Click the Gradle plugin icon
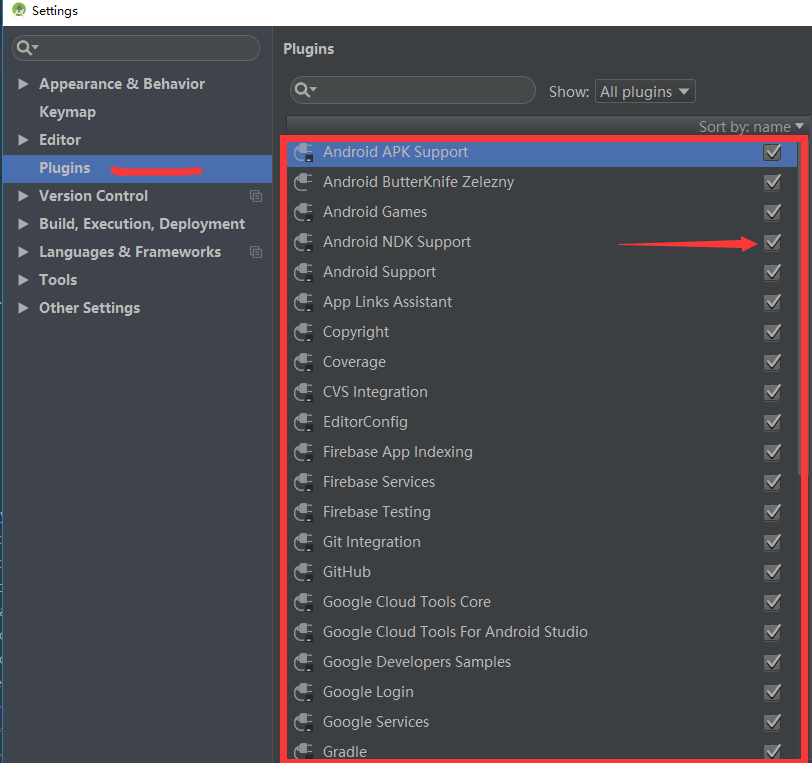 point(304,751)
